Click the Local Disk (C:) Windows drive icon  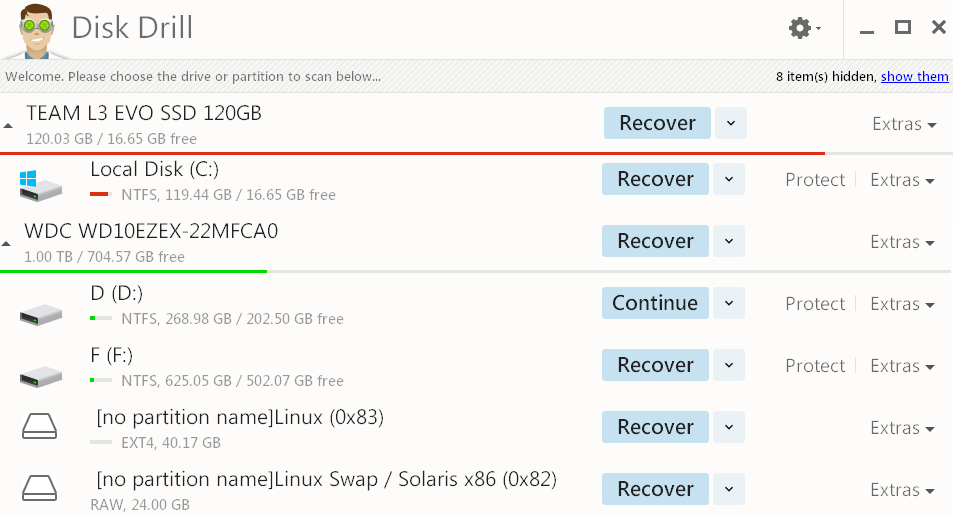pyautogui.click(x=40, y=182)
